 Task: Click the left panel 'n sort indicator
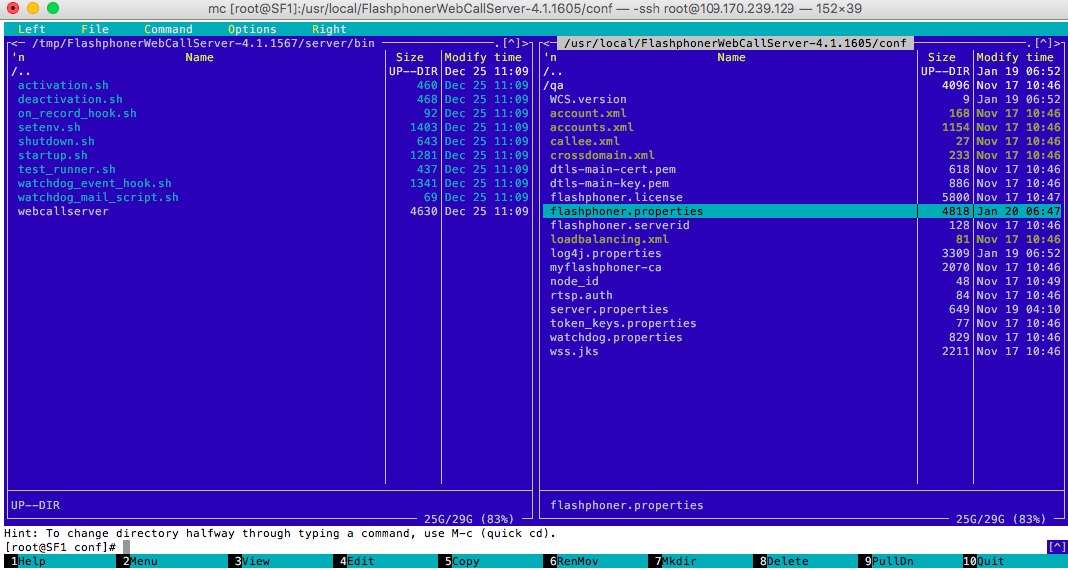pos(18,58)
